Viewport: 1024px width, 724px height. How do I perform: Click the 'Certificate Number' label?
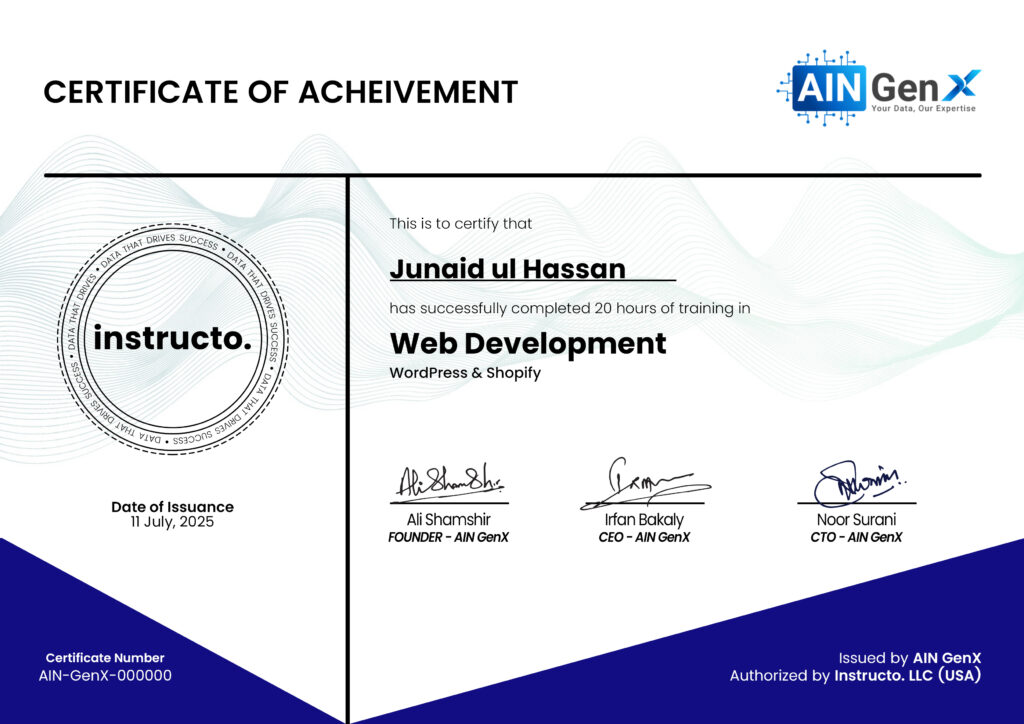point(105,658)
